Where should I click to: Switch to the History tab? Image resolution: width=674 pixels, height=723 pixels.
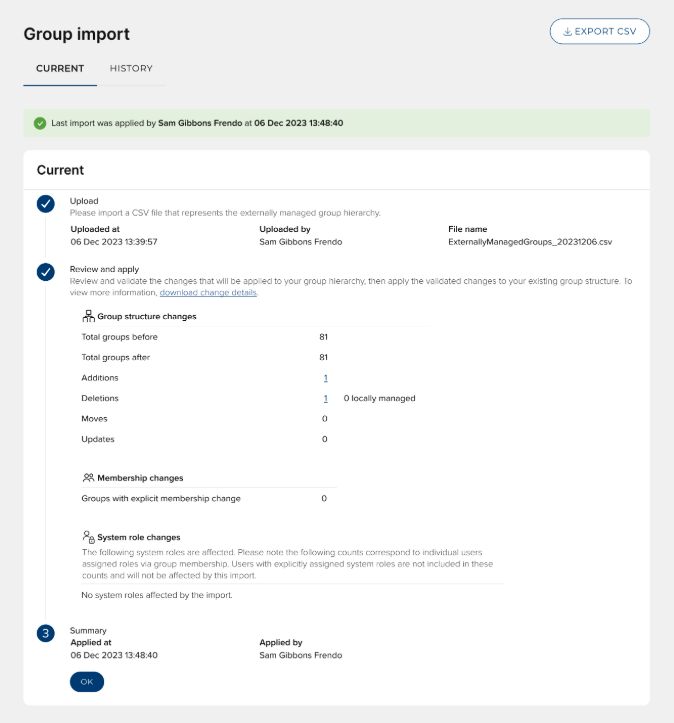131,68
